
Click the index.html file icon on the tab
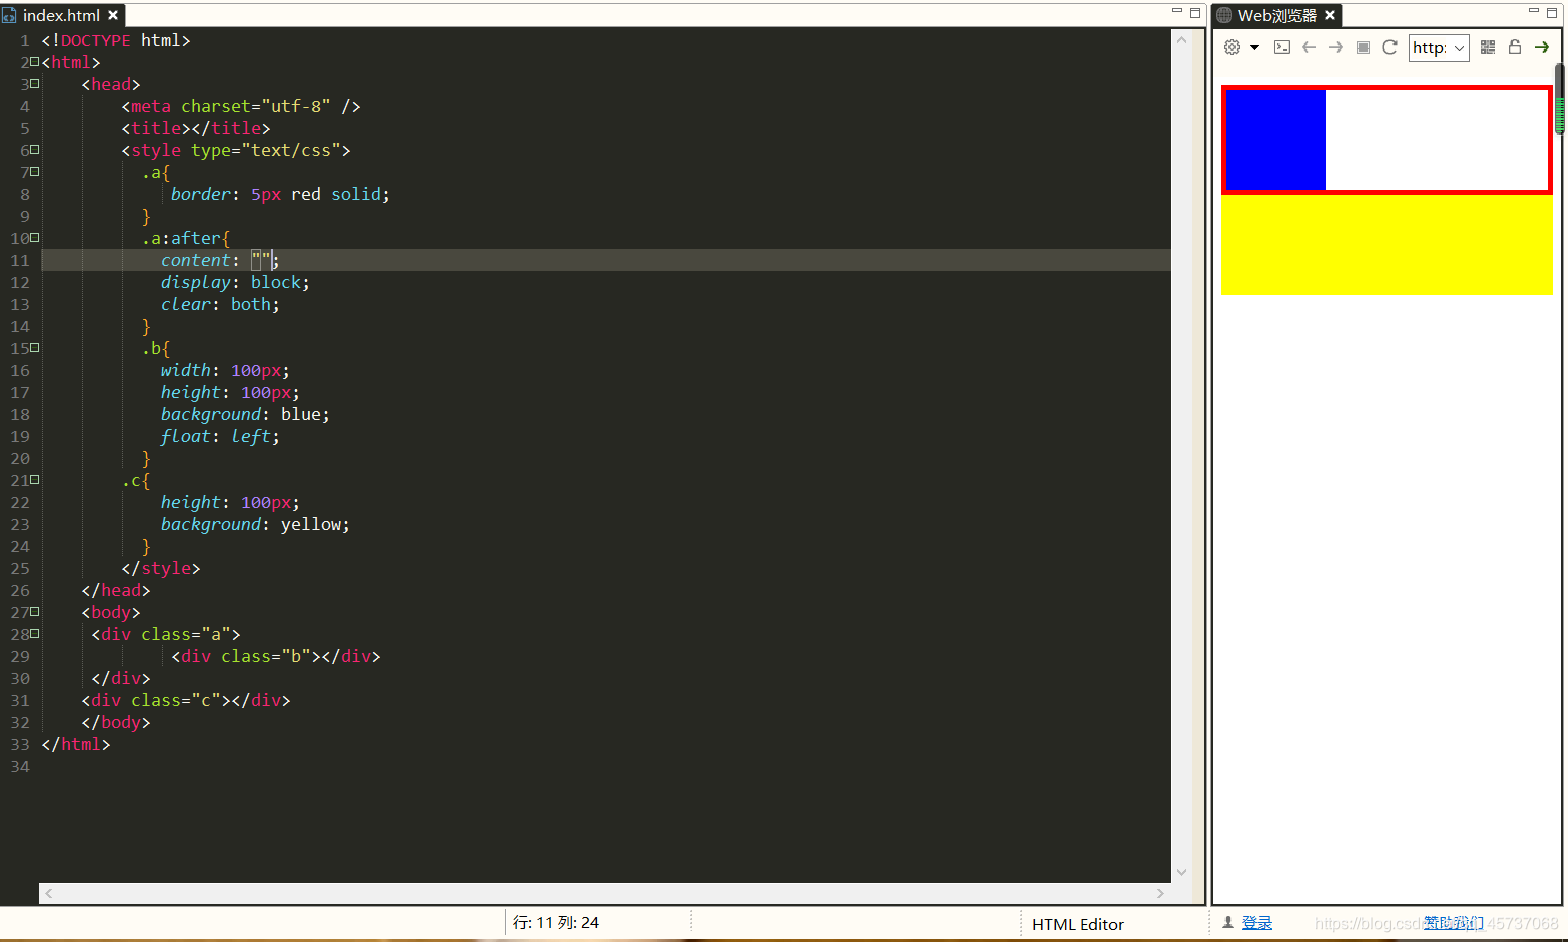click(x=9, y=16)
